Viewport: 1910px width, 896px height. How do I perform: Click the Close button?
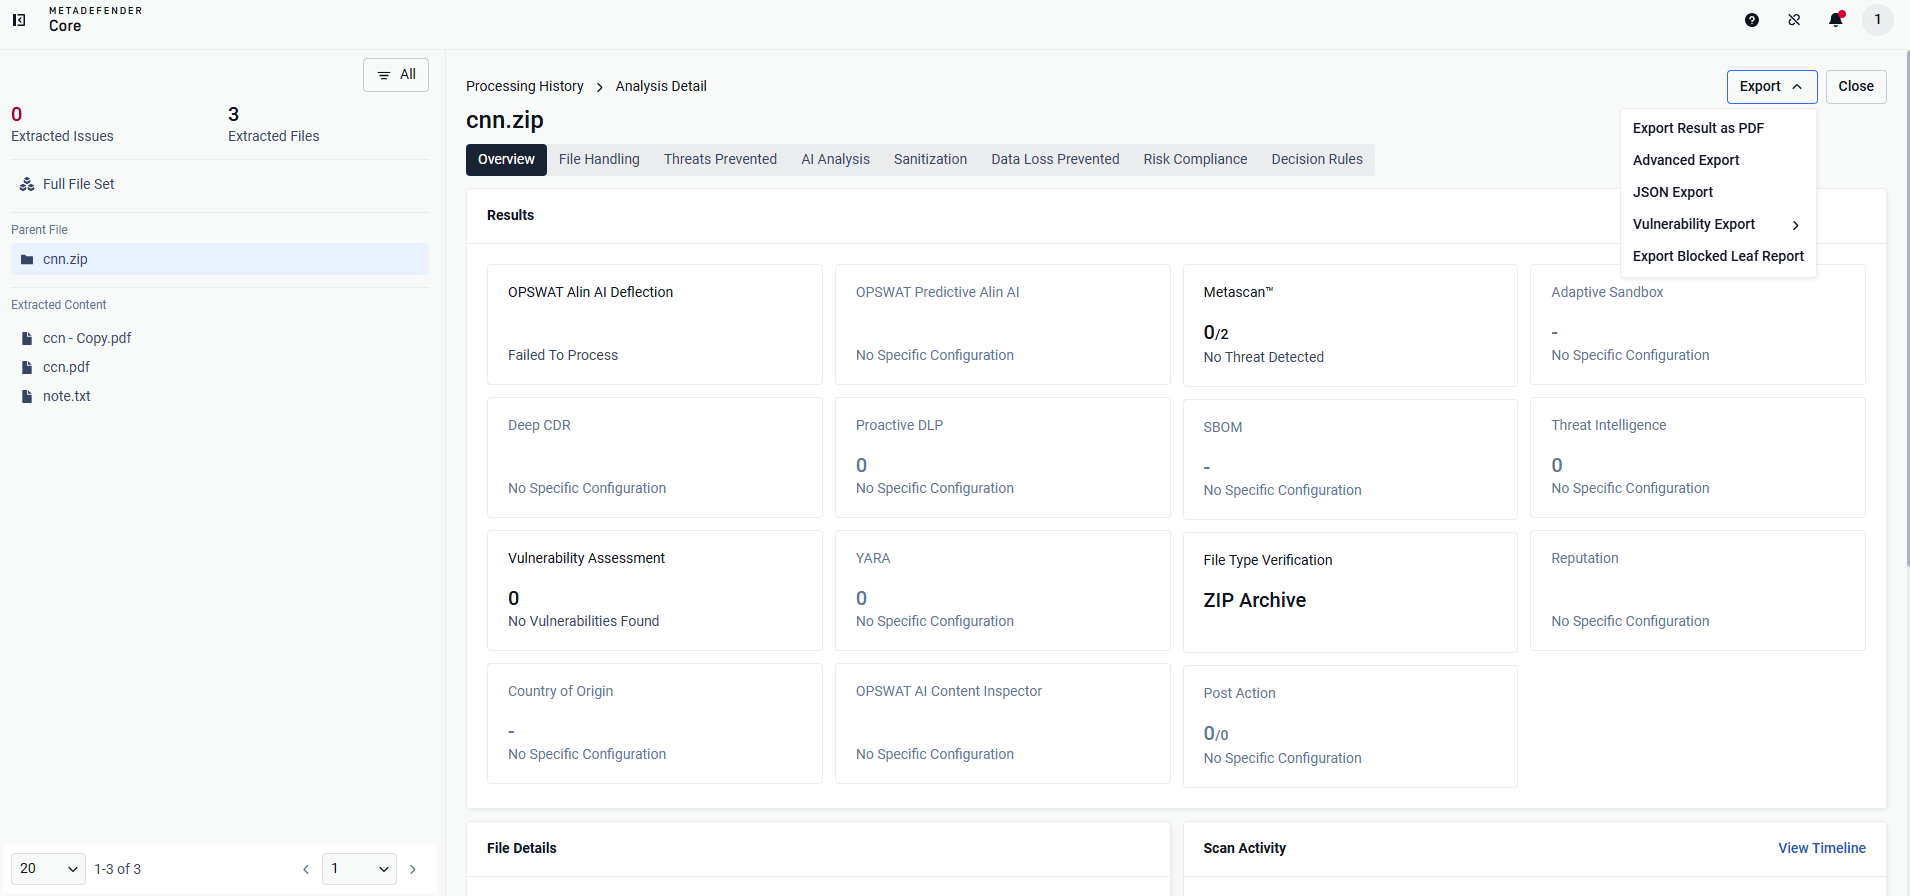[x=1856, y=87]
